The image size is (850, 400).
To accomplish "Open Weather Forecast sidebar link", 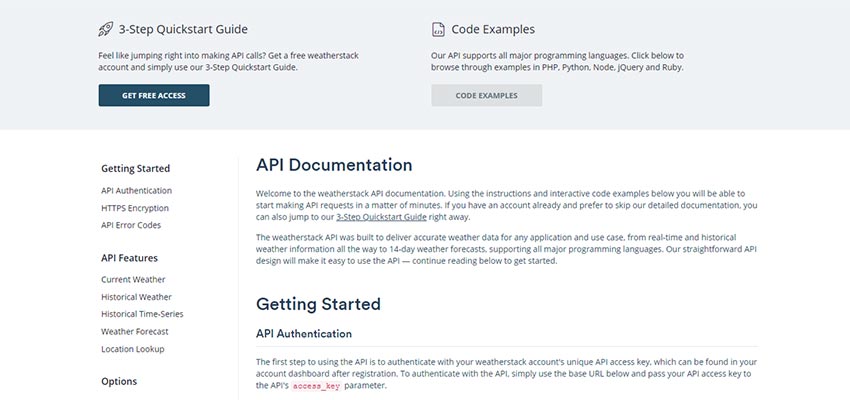I will (x=135, y=332).
